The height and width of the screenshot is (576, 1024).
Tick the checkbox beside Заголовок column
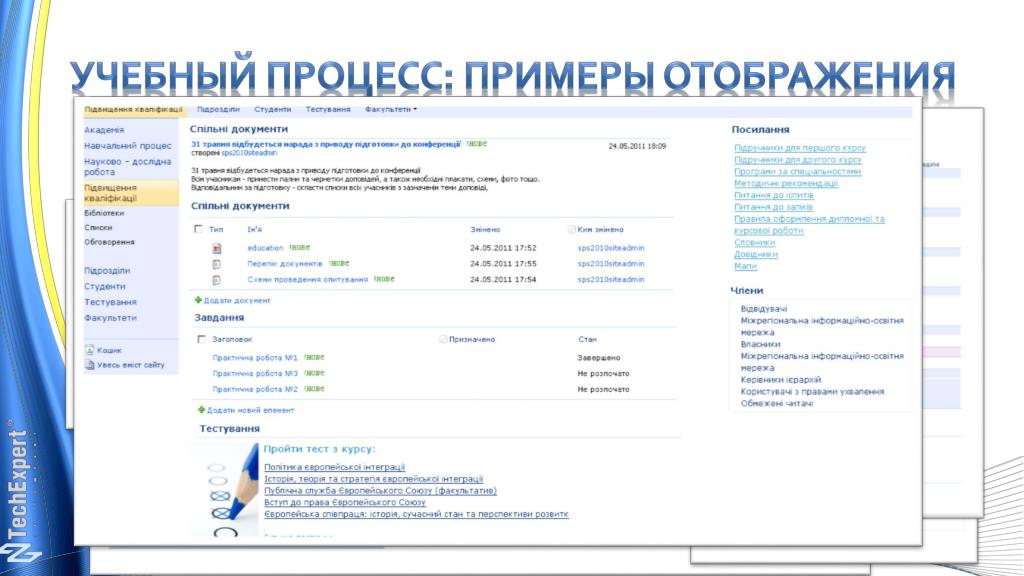coord(202,339)
